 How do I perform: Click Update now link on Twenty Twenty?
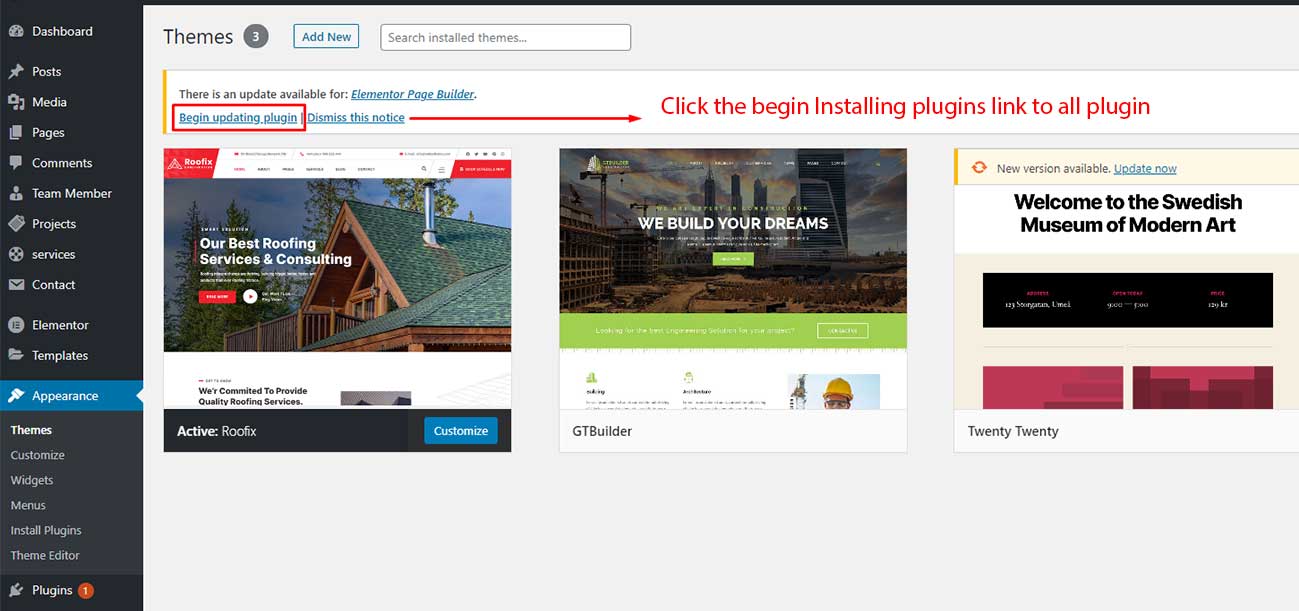1145,168
